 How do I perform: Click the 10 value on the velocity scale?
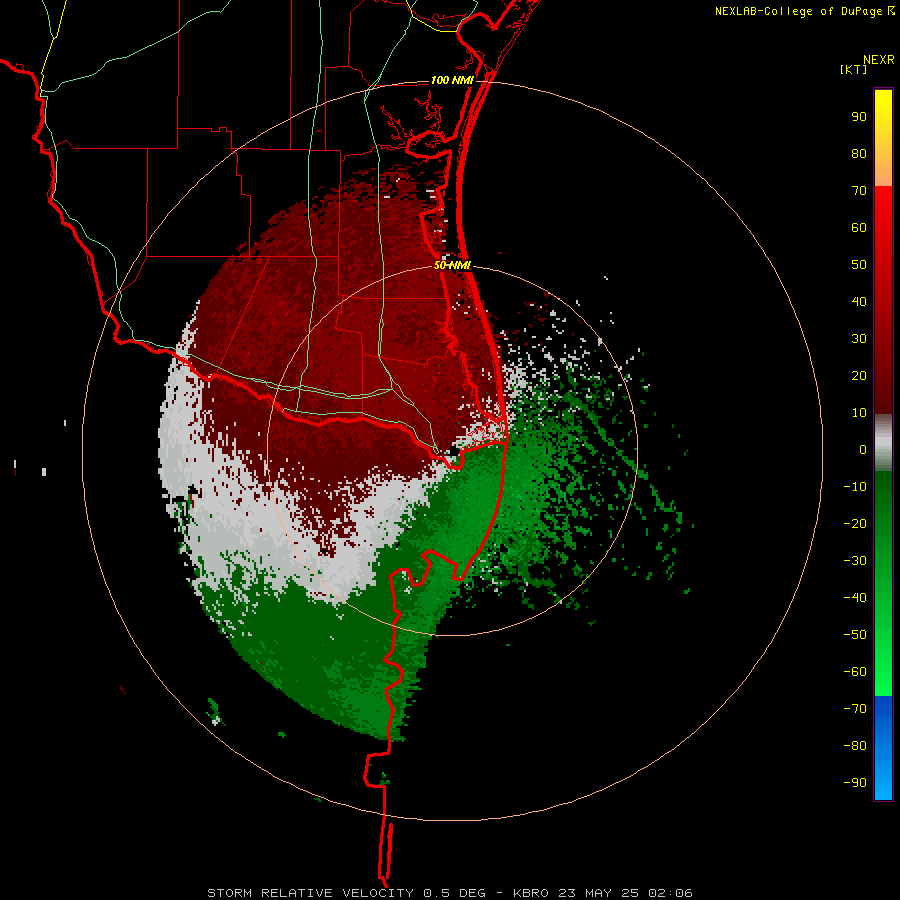tap(859, 413)
